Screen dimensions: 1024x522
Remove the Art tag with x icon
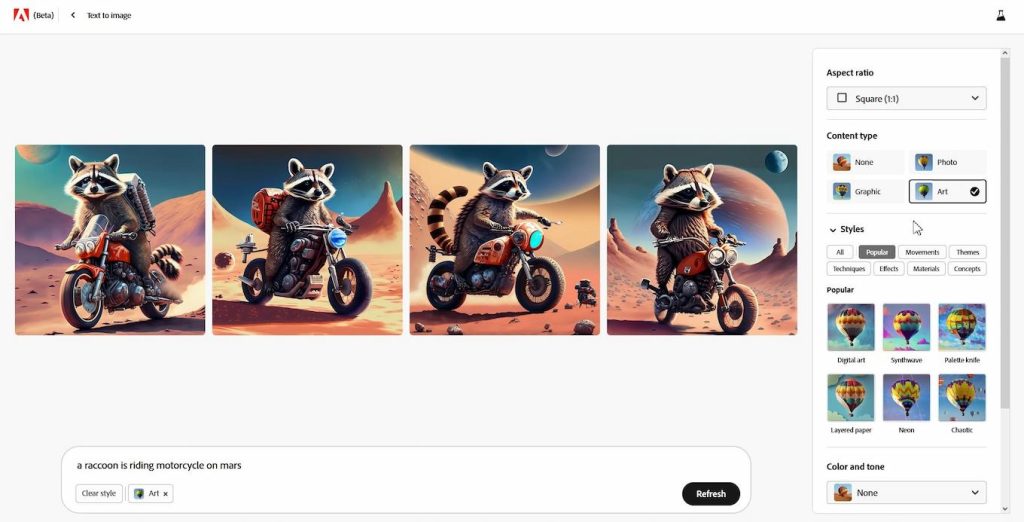pos(165,494)
